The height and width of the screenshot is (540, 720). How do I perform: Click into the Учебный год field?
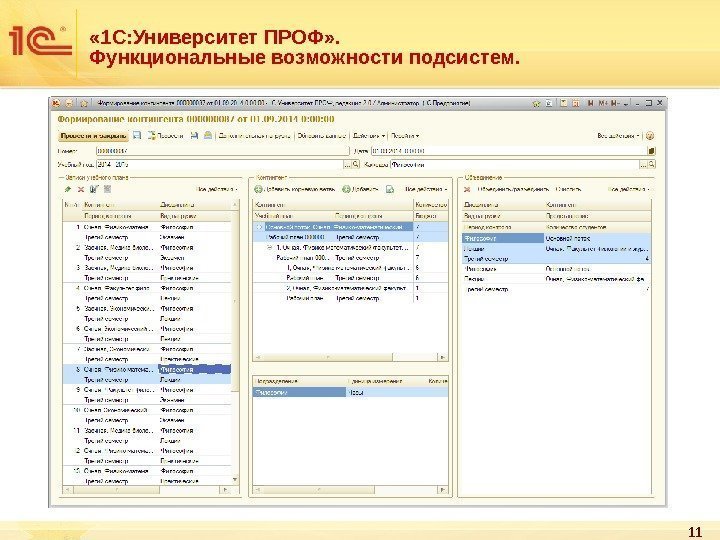pos(219,164)
